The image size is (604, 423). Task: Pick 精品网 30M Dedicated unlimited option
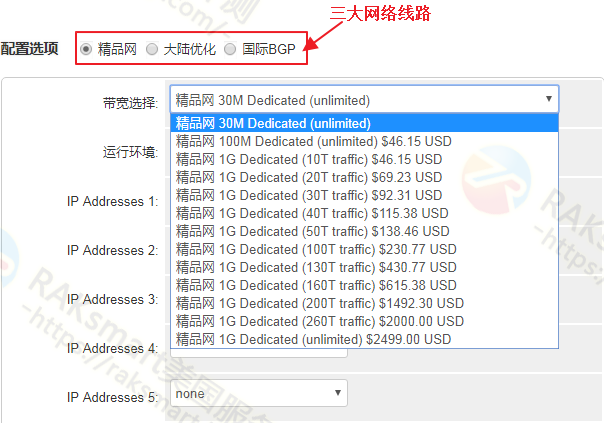pos(364,123)
